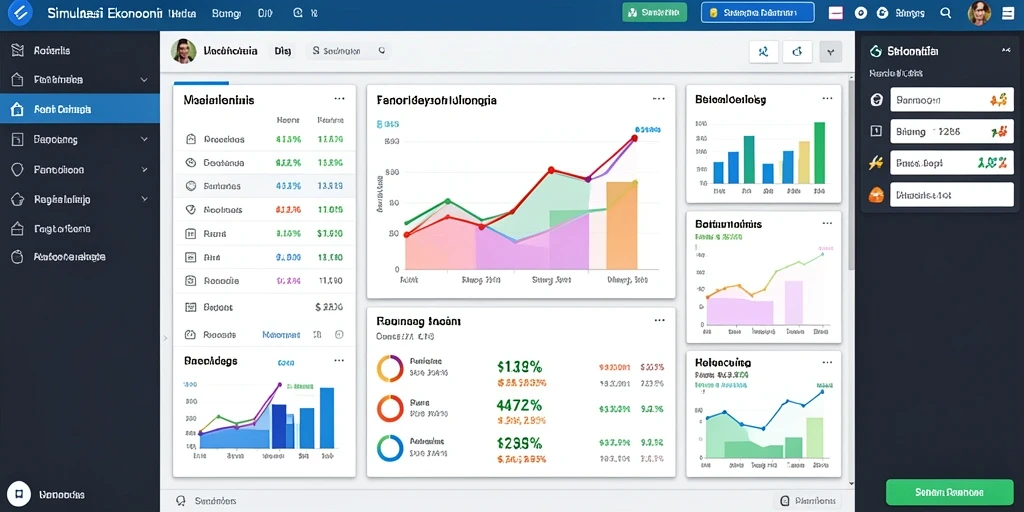Viewport: 1024px width, 512px height.
Task: Click info circle ending the Nooomes row
Action: click(x=339, y=334)
